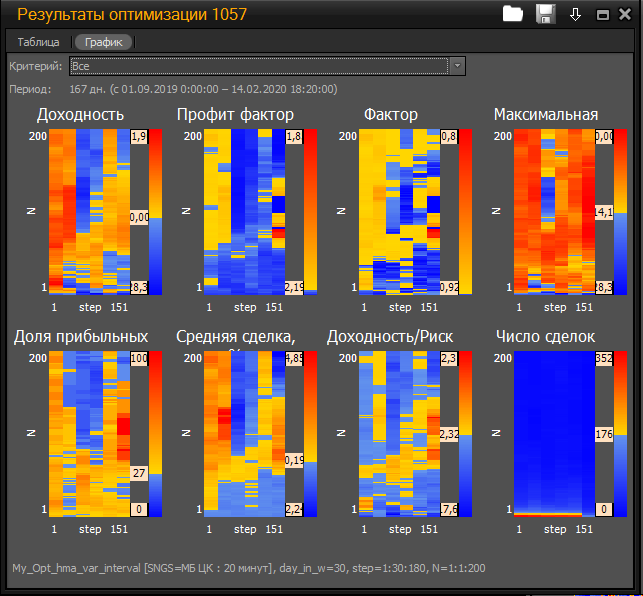
Task: Select the Средняя сделка heatmap
Action: click(x=244, y=434)
